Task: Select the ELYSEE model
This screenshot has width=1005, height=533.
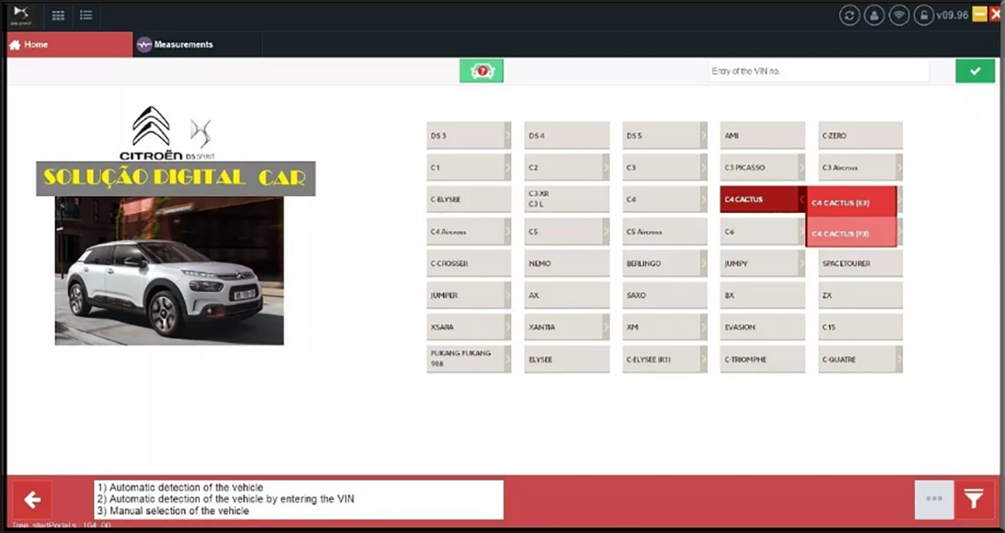Action: click(567, 359)
